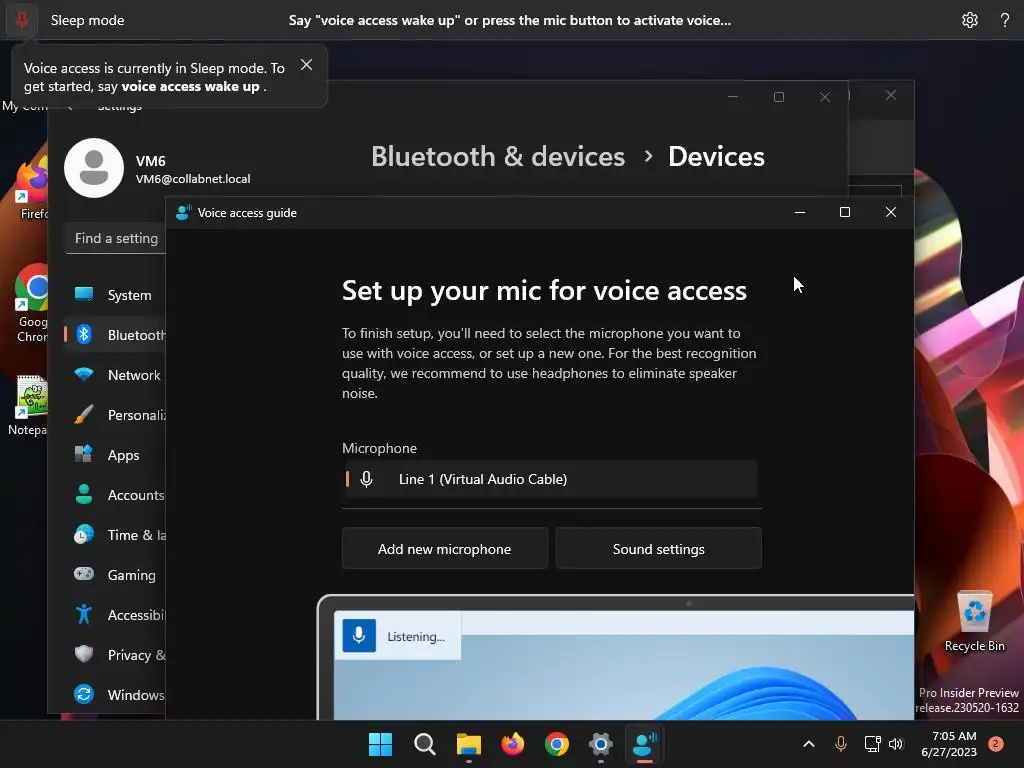Image resolution: width=1024 pixels, height=768 pixels.
Task: Switch to Settings app in taskbar
Action: 600,744
